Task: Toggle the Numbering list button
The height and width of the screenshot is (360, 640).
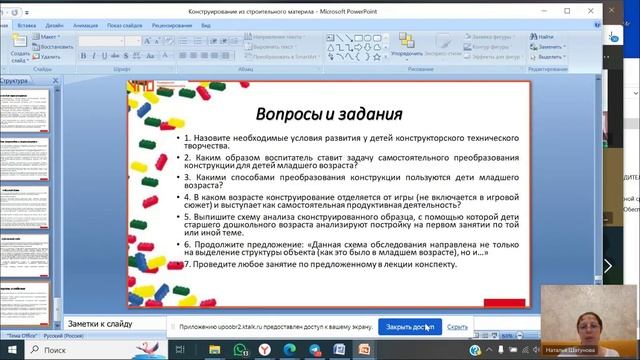Action: click(198, 41)
